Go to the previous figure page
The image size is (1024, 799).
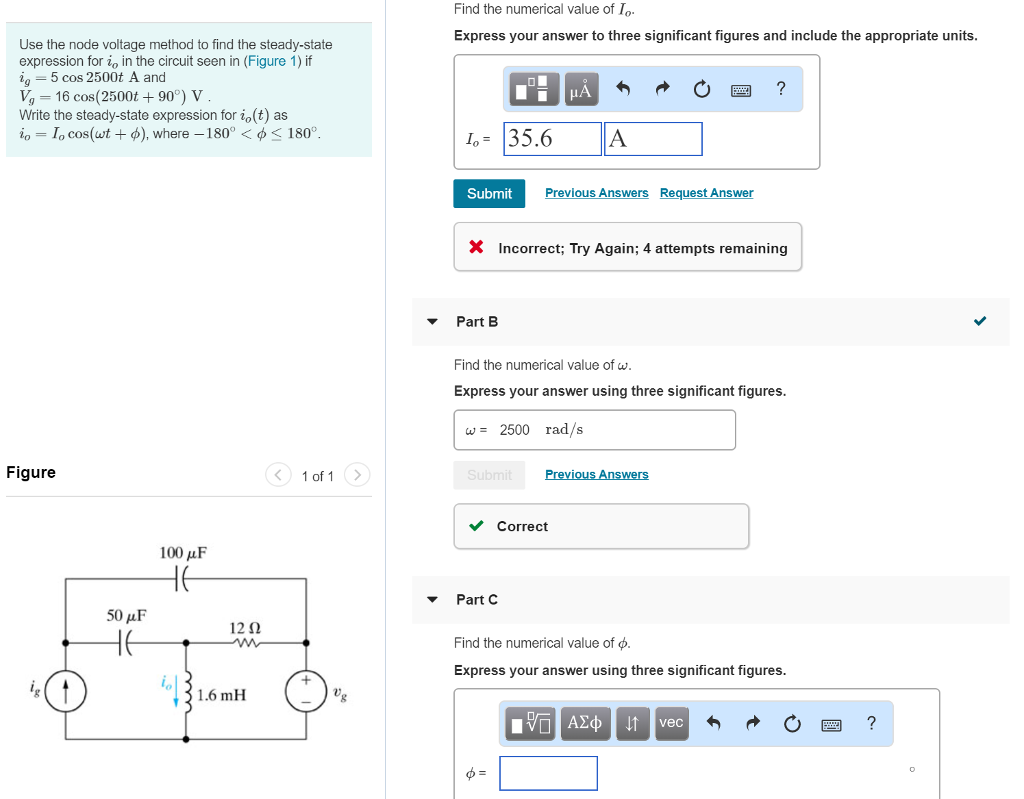coord(278,475)
